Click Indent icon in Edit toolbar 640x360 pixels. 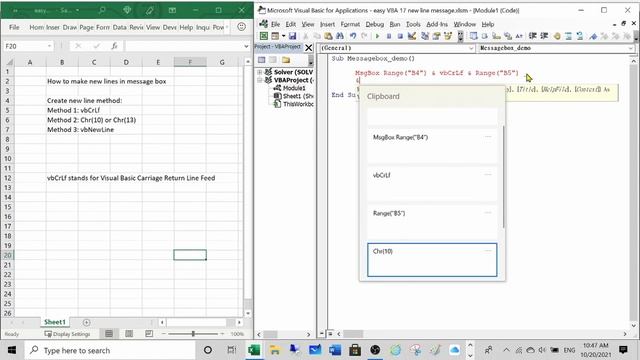coord(533,36)
